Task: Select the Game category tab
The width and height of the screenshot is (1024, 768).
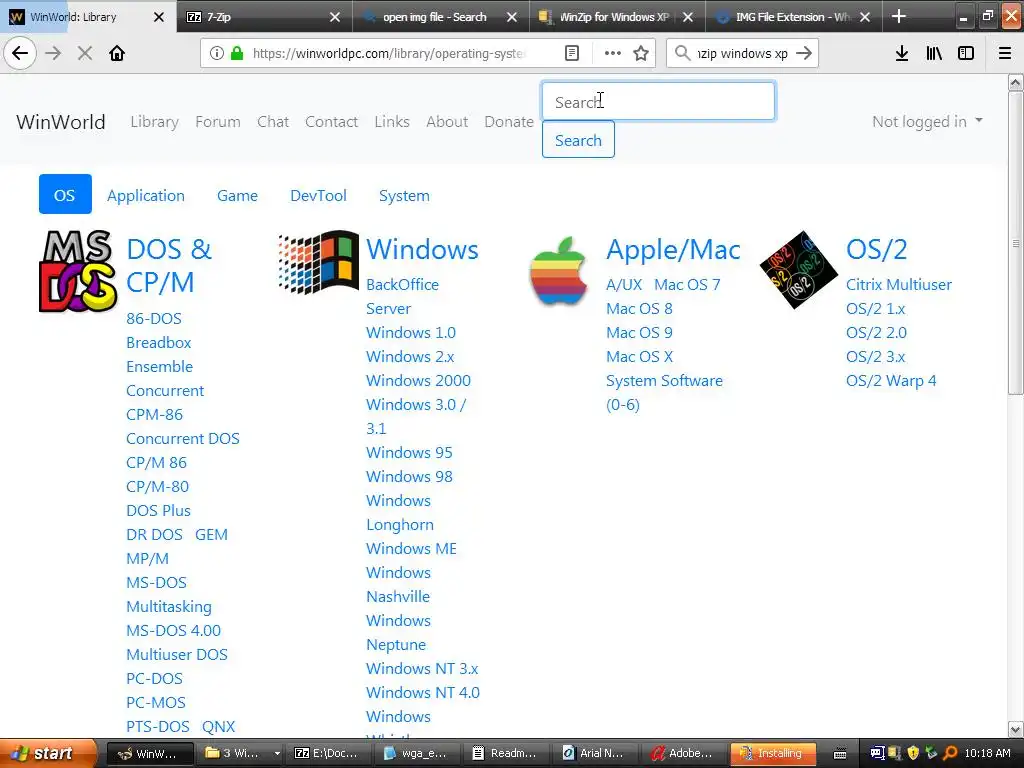Action: point(237,195)
